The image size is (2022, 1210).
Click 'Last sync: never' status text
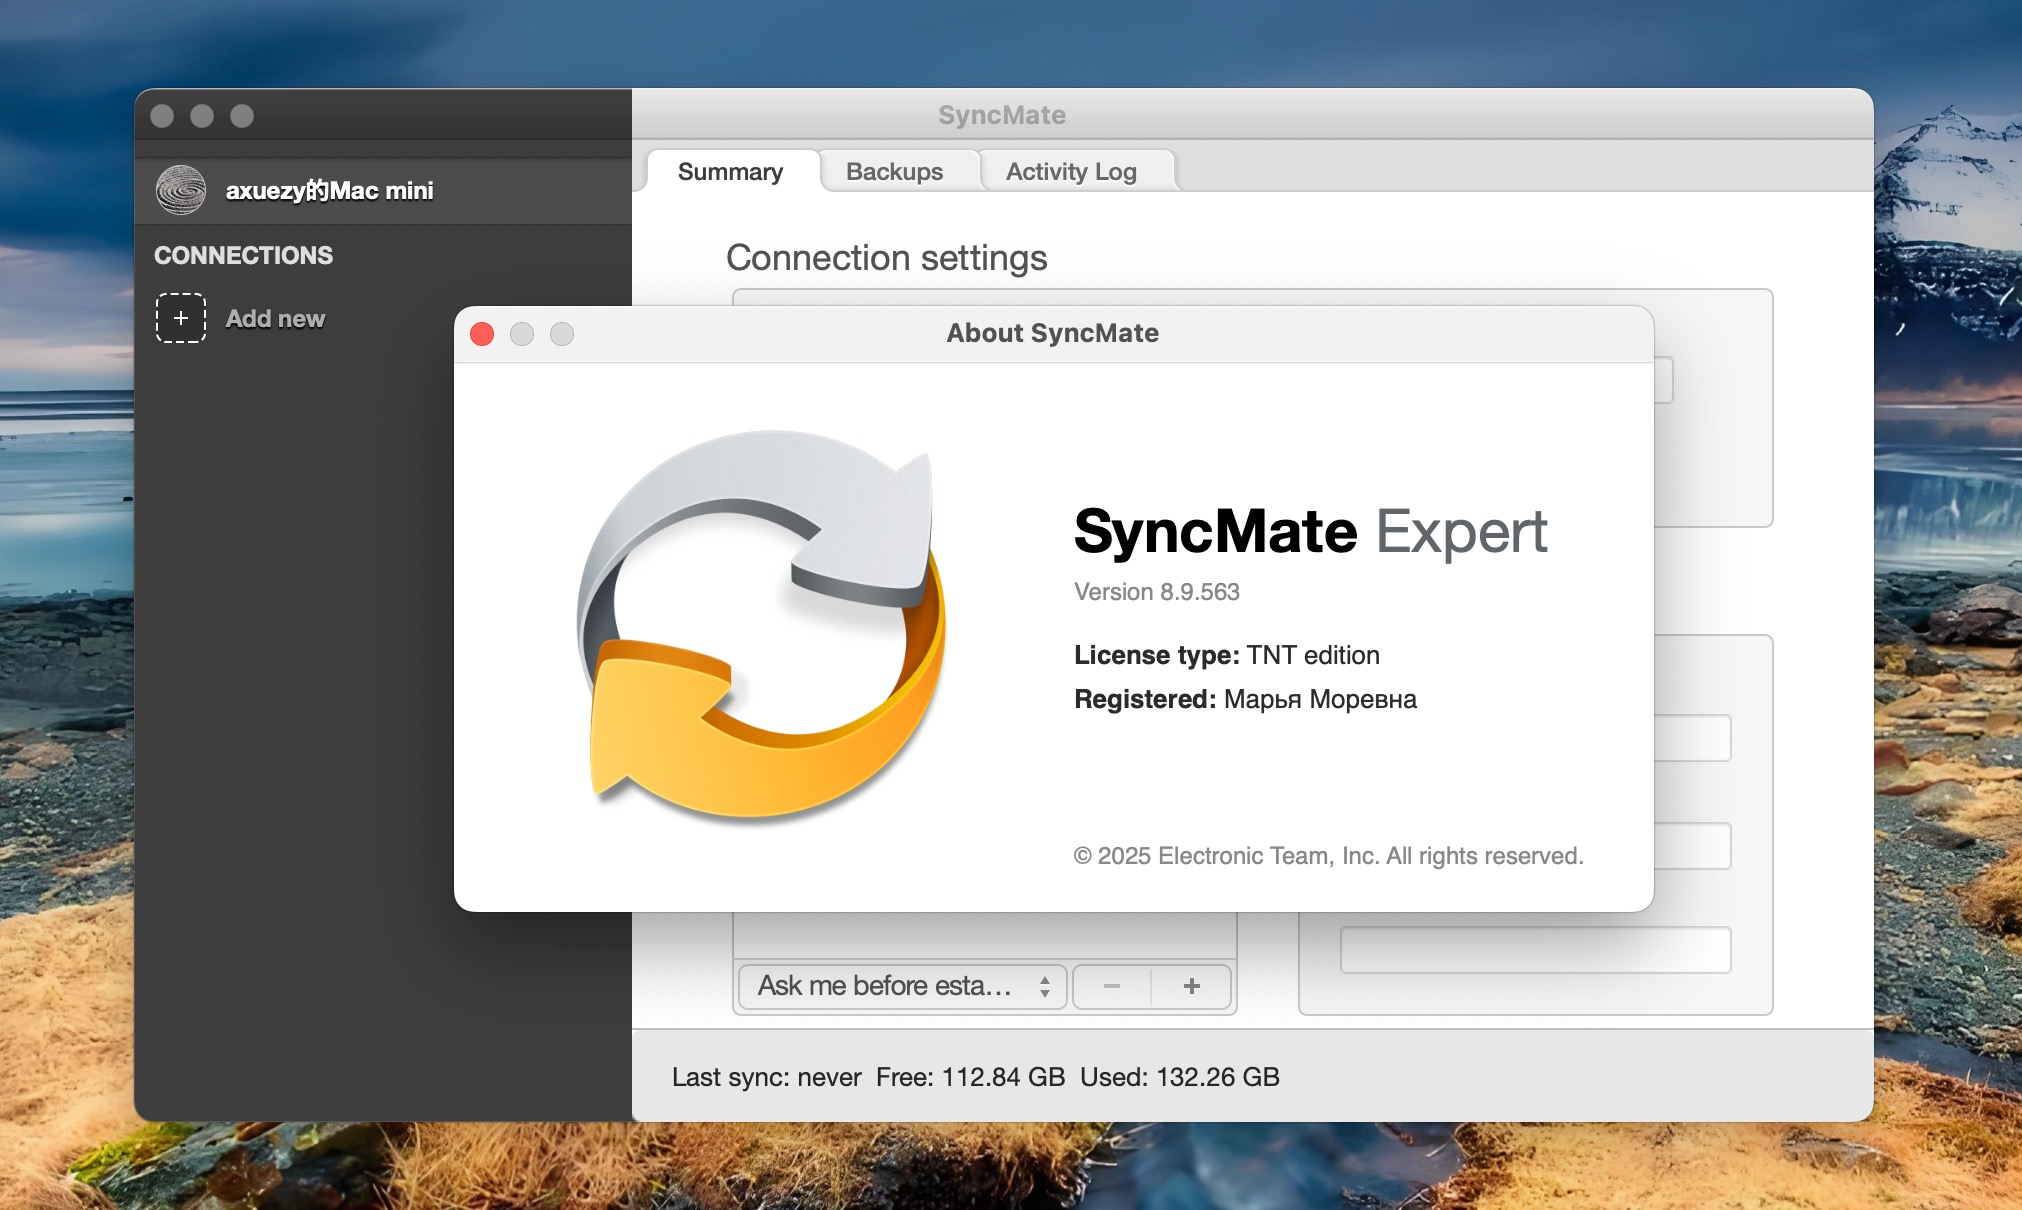pos(766,1077)
